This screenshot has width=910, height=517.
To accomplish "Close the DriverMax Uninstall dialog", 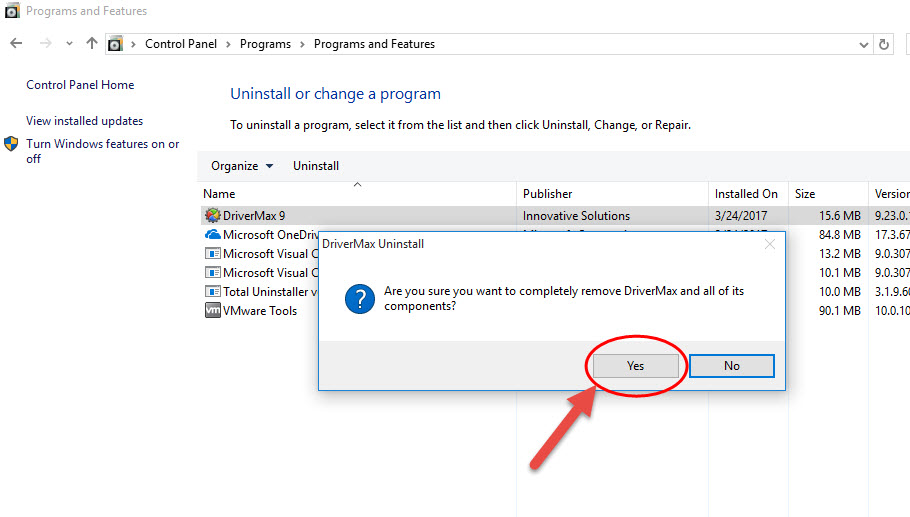I will [x=770, y=244].
